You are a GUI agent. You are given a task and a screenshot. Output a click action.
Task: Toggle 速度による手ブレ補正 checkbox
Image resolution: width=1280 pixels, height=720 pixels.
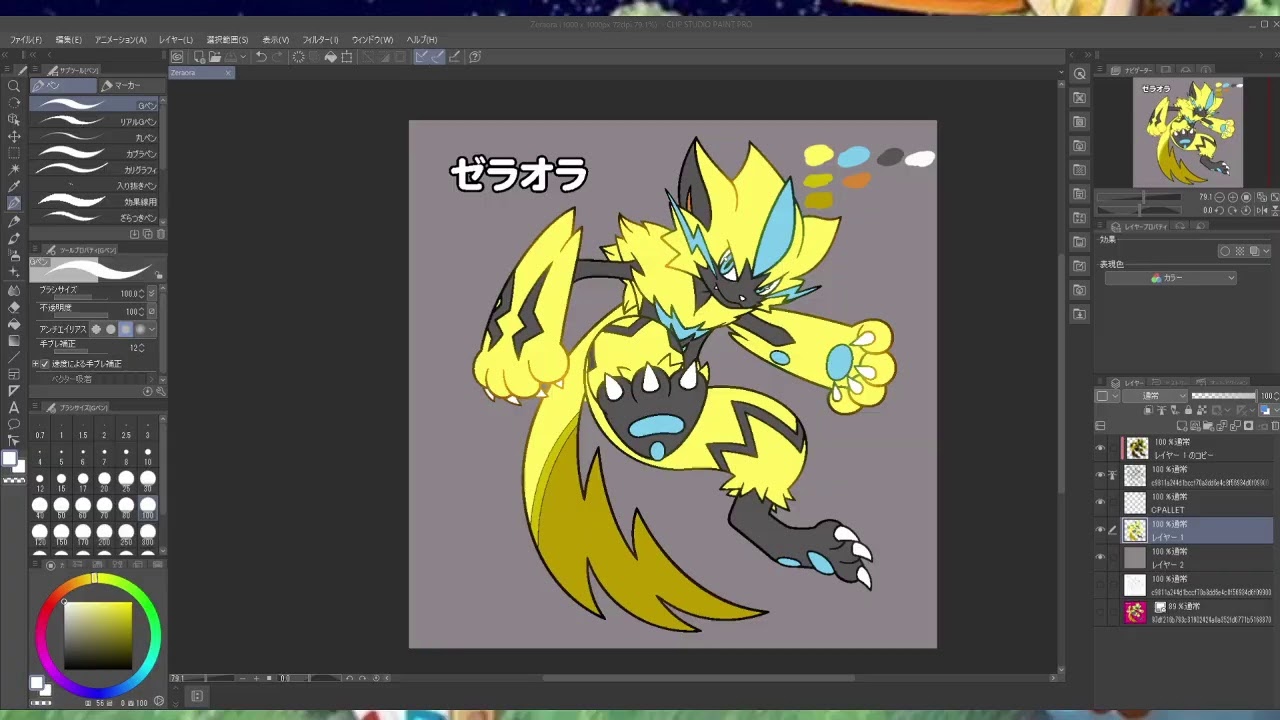click(x=44, y=364)
